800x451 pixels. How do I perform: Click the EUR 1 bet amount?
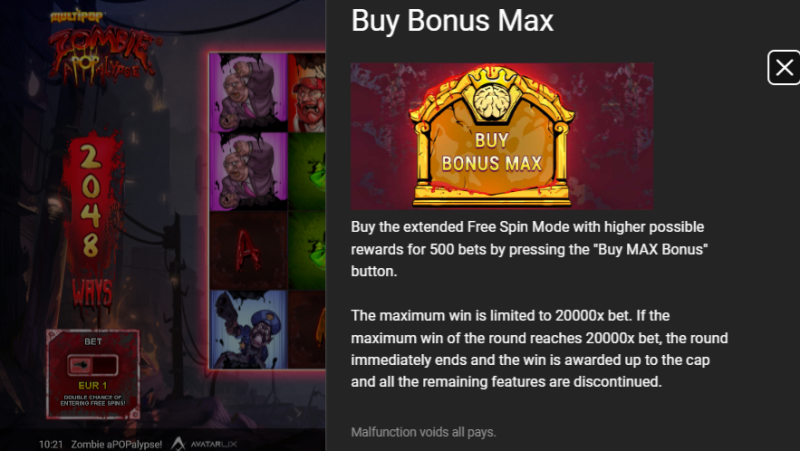click(92, 386)
